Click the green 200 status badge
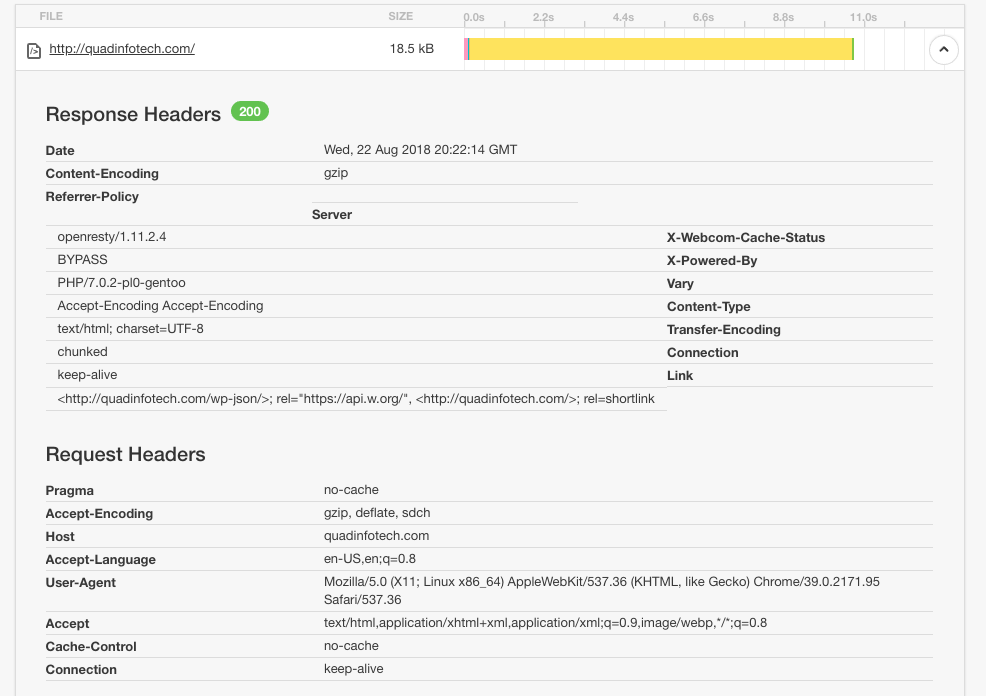986x696 pixels. tap(250, 112)
